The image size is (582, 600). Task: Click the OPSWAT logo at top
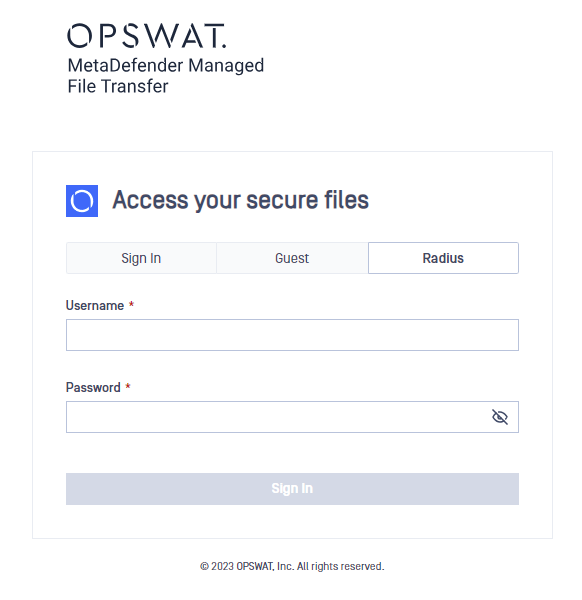[x=147, y=36]
